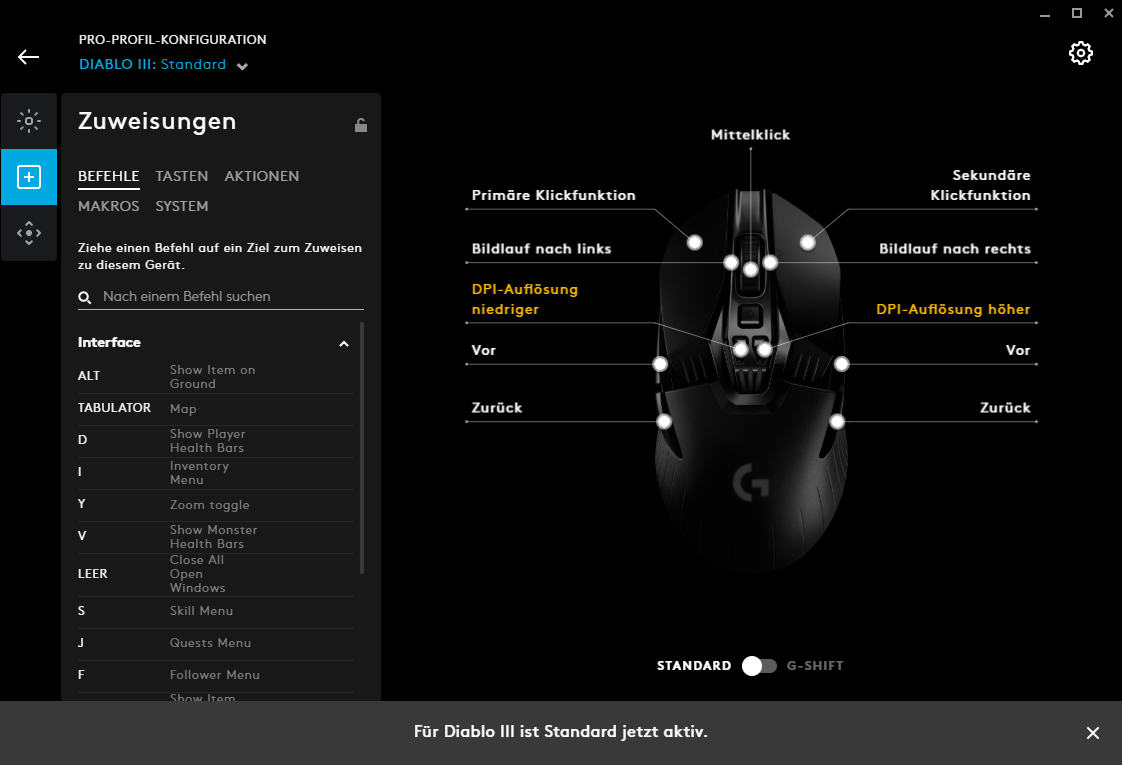1122x765 pixels.
Task: Select the Bildlauf nach links assignment
Action: 541,249
